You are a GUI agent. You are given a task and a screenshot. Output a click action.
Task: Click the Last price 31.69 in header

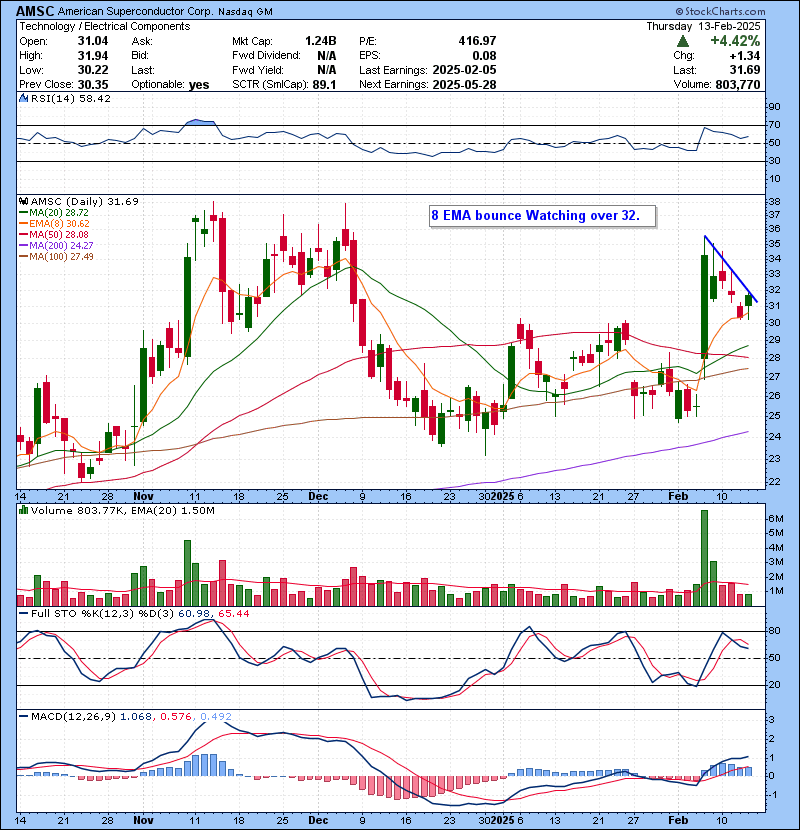pyautogui.click(x=745, y=70)
